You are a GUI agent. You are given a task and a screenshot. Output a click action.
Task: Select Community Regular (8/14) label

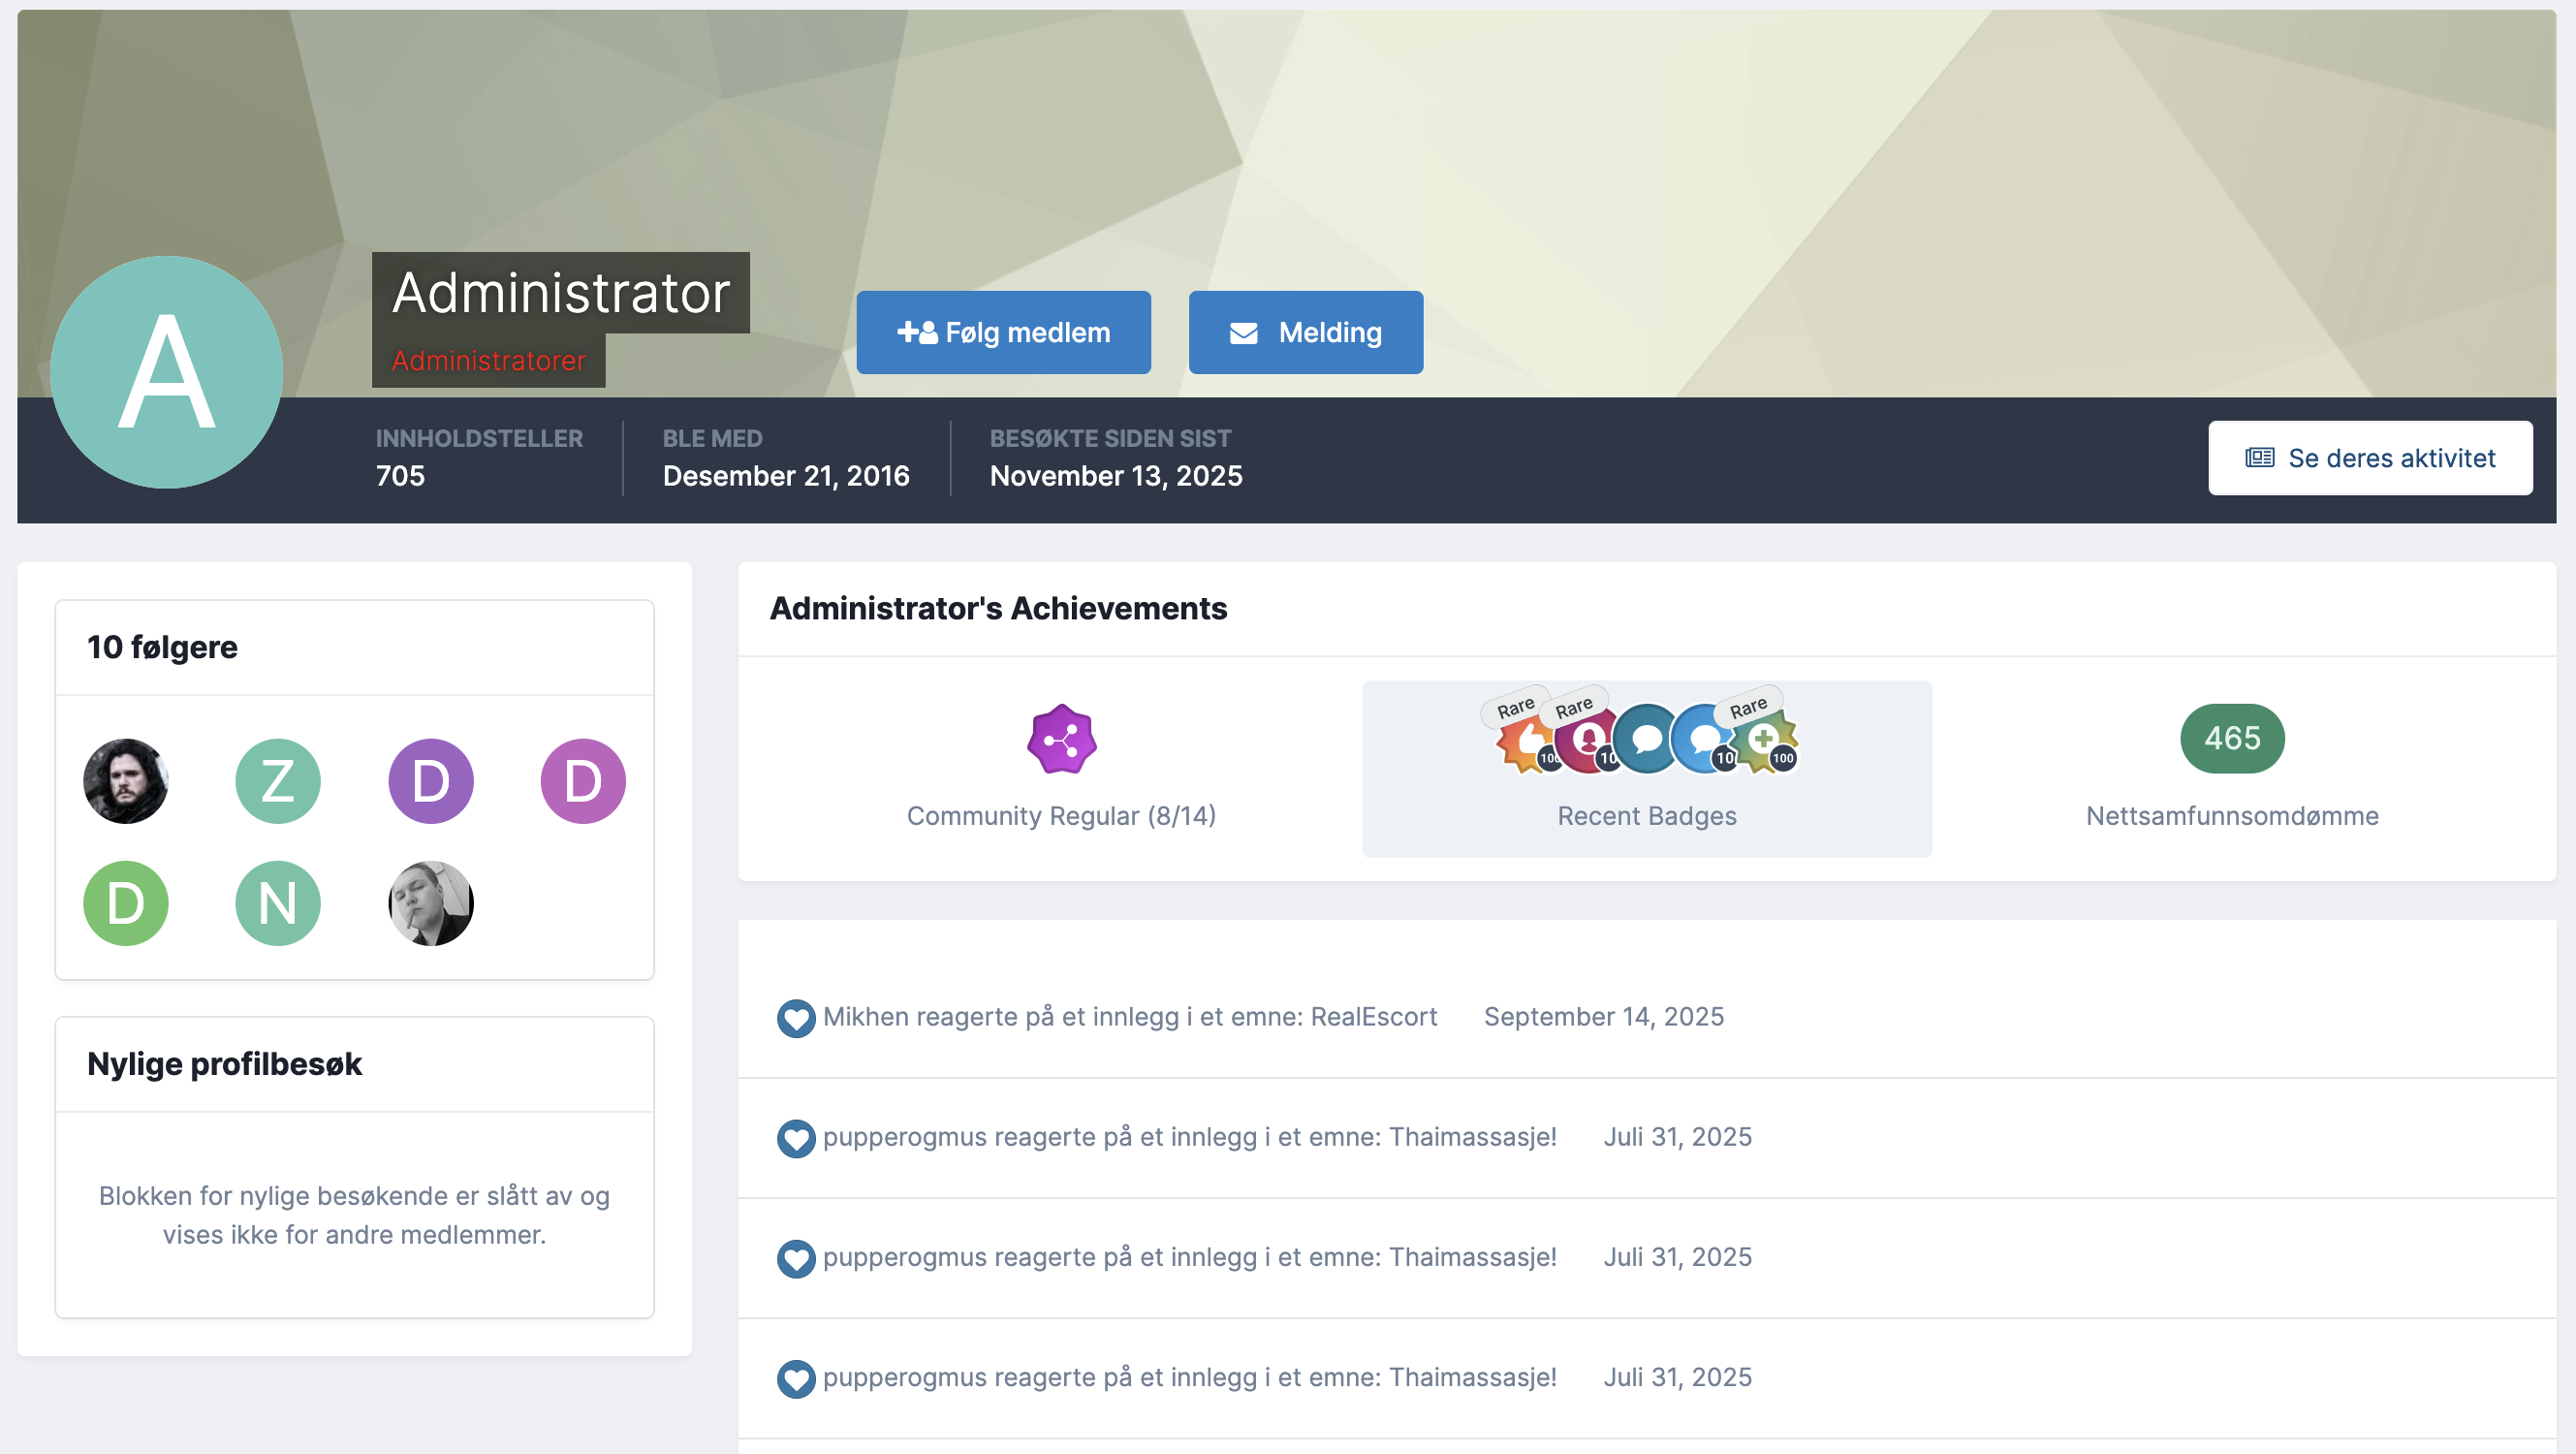1061,816
